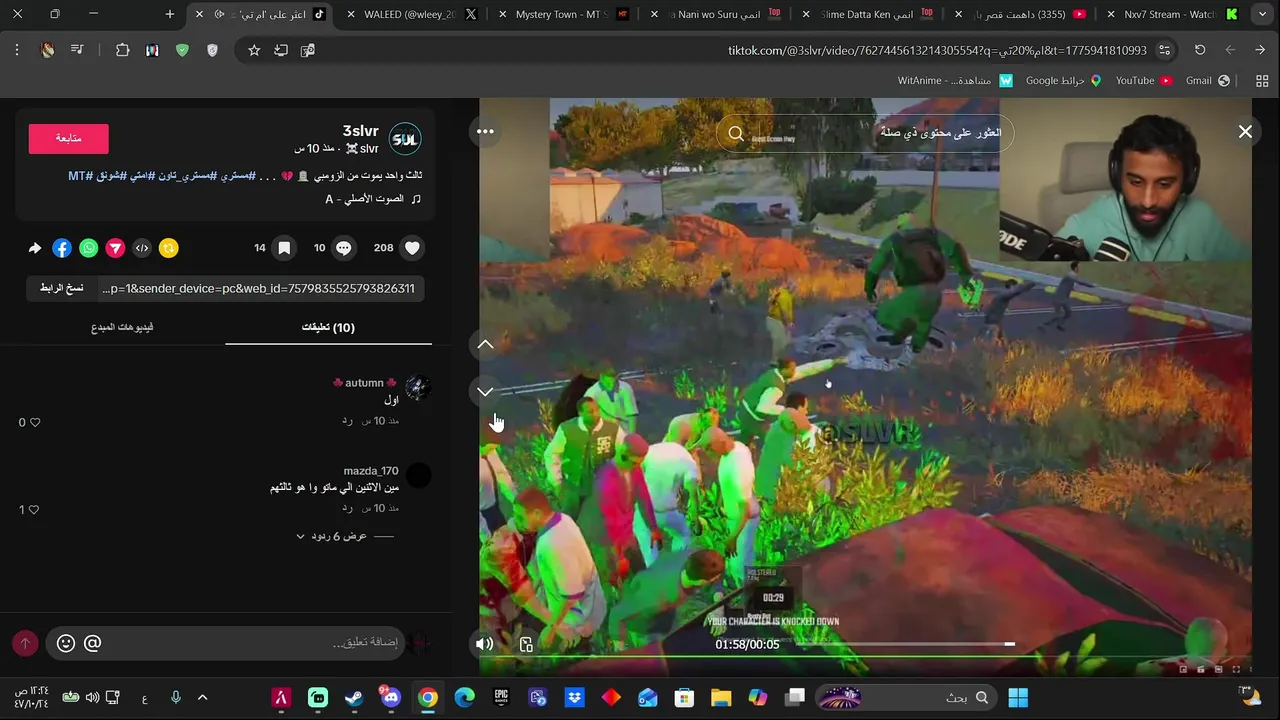The width and height of the screenshot is (1280, 720).
Task: Switch to the Comments (10) tab
Action: tap(328, 327)
